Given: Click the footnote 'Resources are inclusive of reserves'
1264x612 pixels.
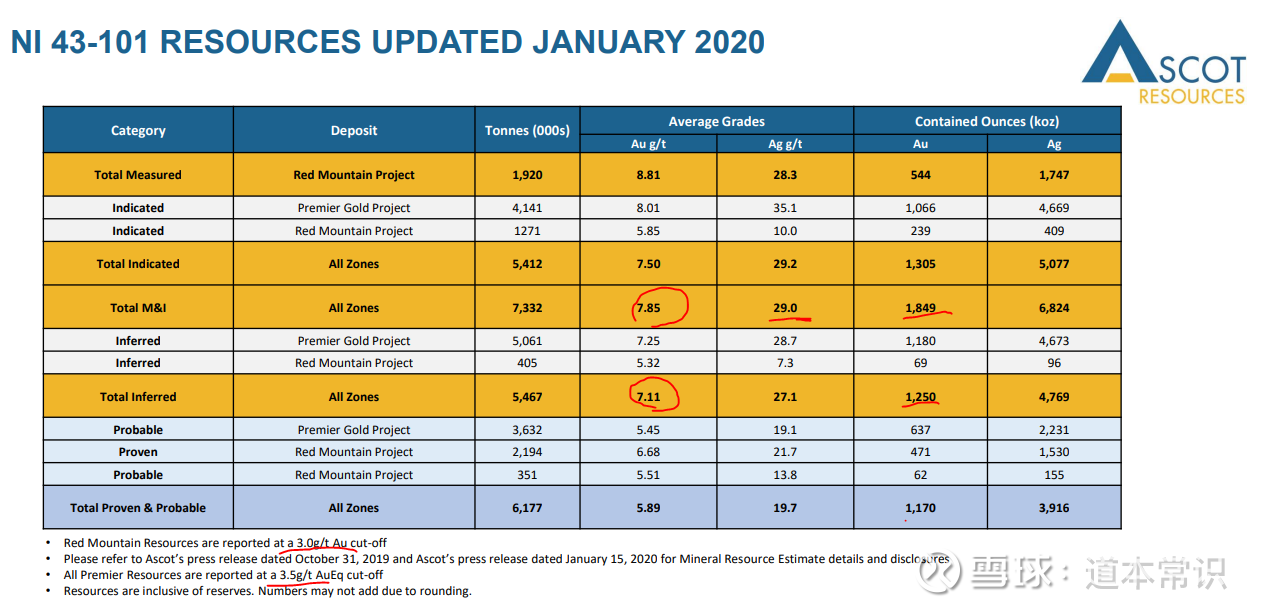Looking at the screenshot, I should pyautogui.click(x=267, y=591).
